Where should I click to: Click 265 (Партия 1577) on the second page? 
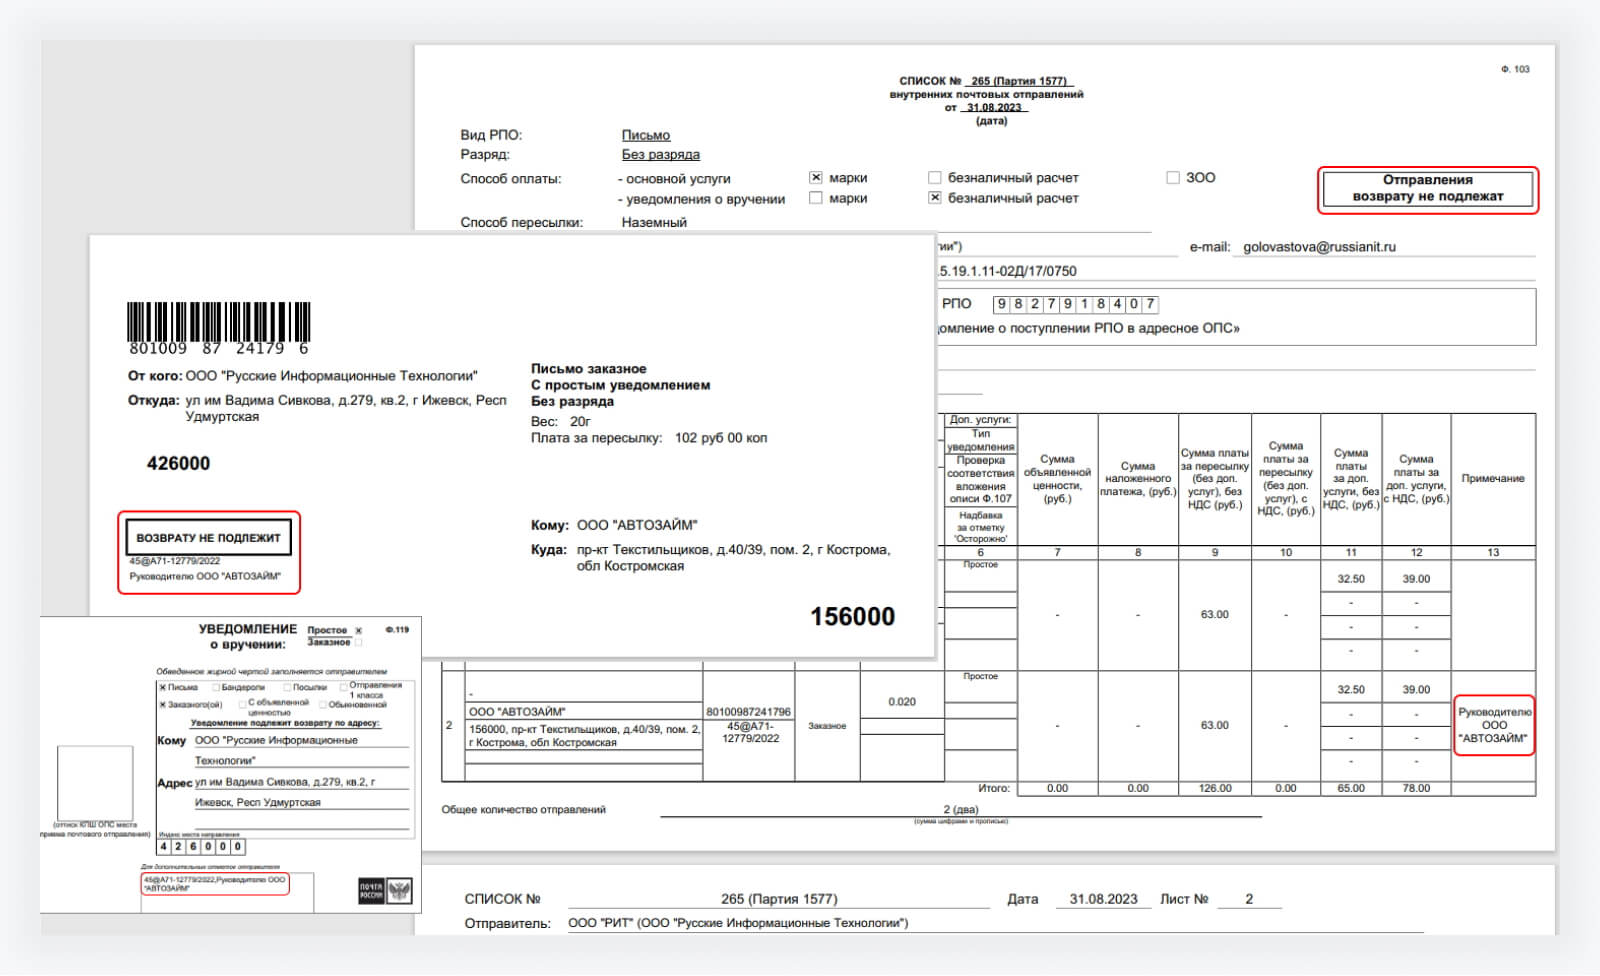click(x=779, y=899)
